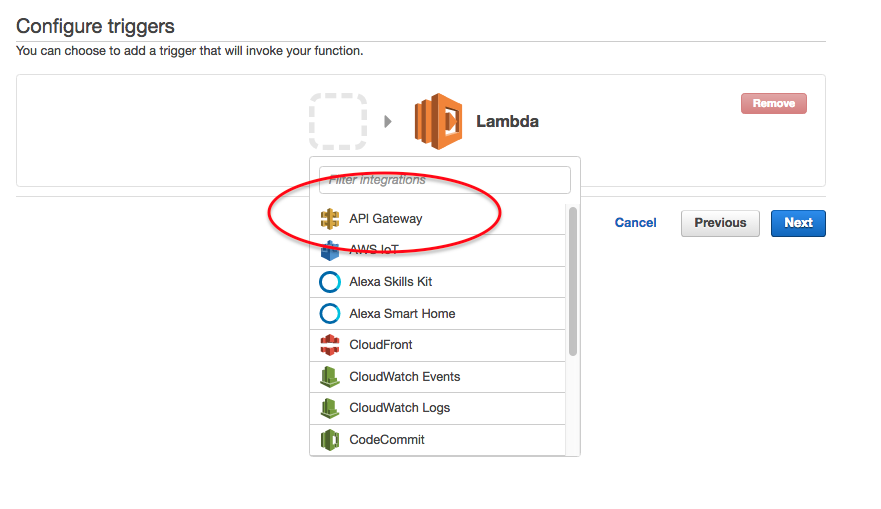The height and width of the screenshot is (509, 881).
Task: Choose Alexa Skills Kit integration
Action: click(438, 282)
